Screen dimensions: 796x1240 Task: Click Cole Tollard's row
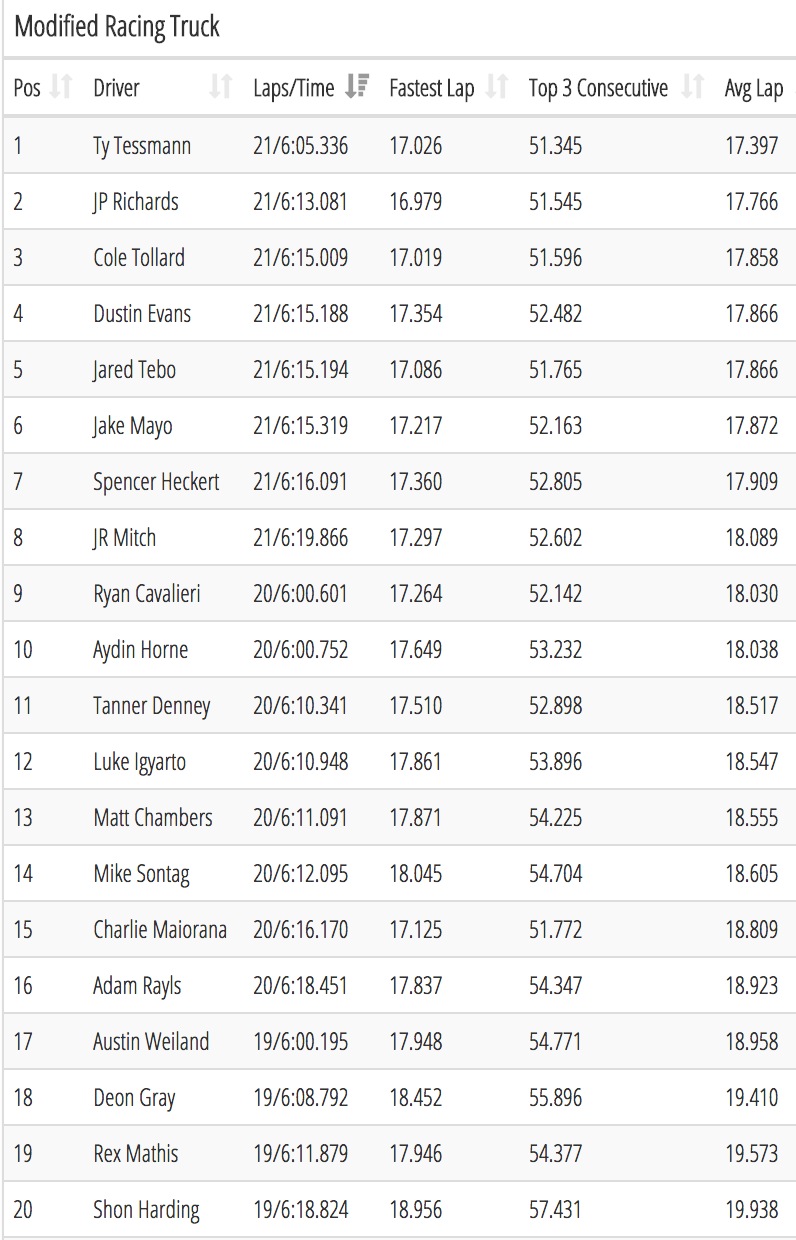pyautogui.click(x=398, y=258)
